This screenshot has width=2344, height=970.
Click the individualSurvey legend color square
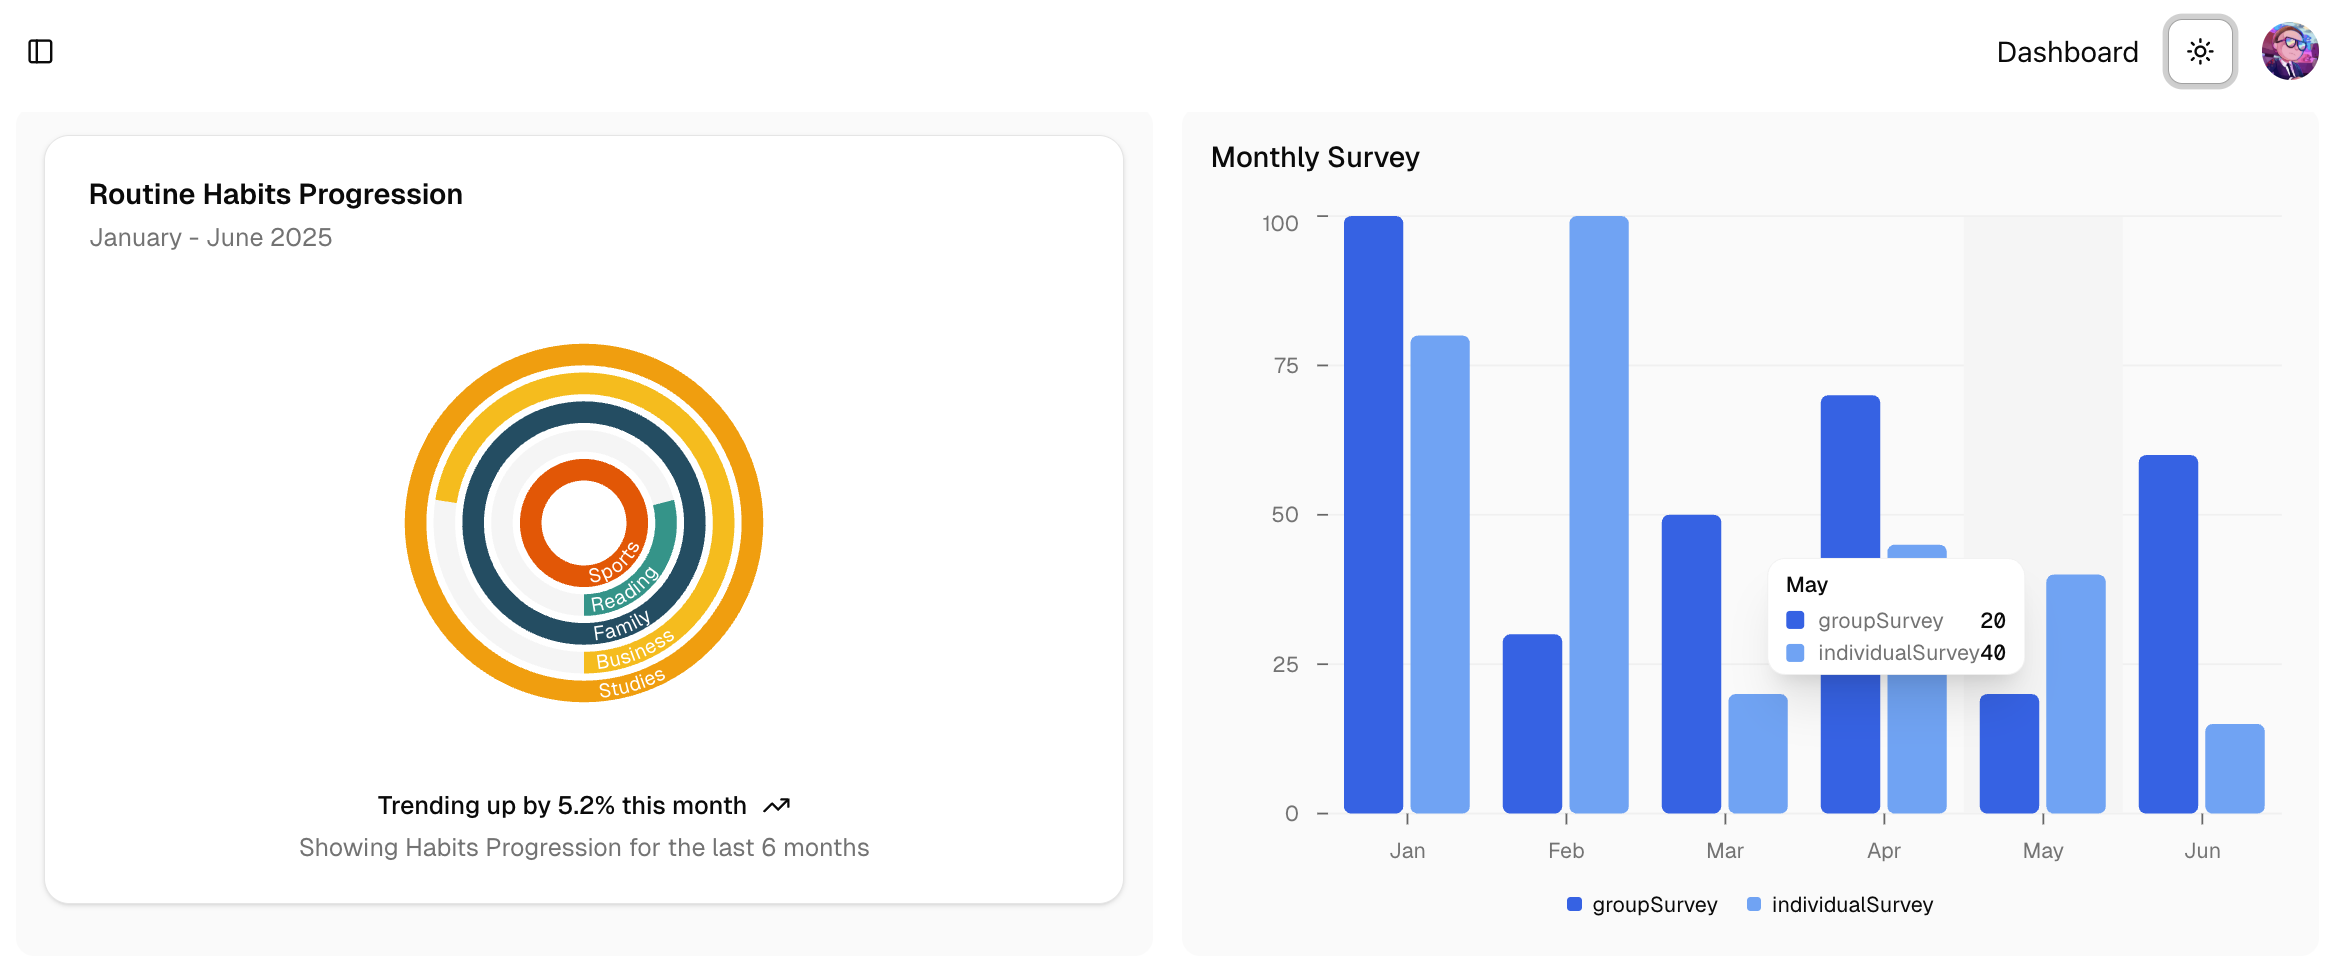click(1753, 904)
